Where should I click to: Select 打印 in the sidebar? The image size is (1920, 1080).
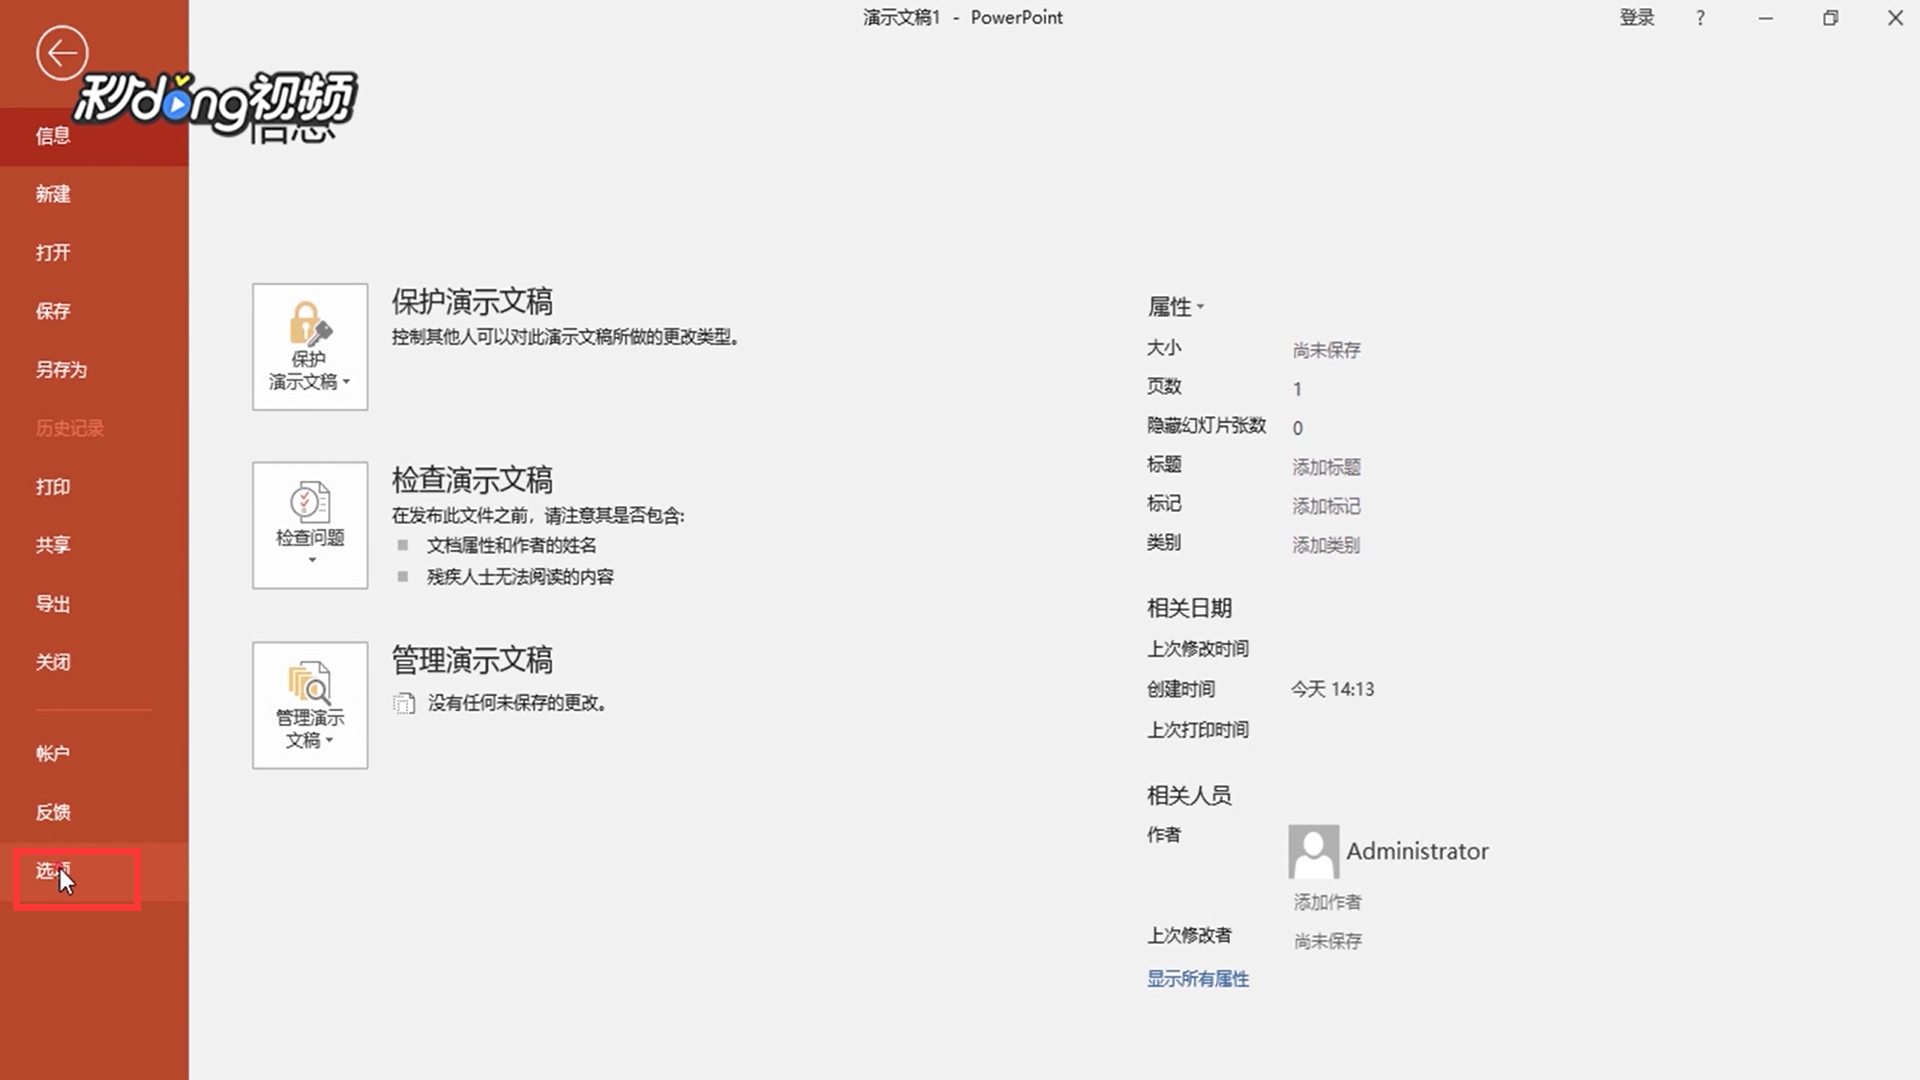pyautogui.click(x=94, y=487)
